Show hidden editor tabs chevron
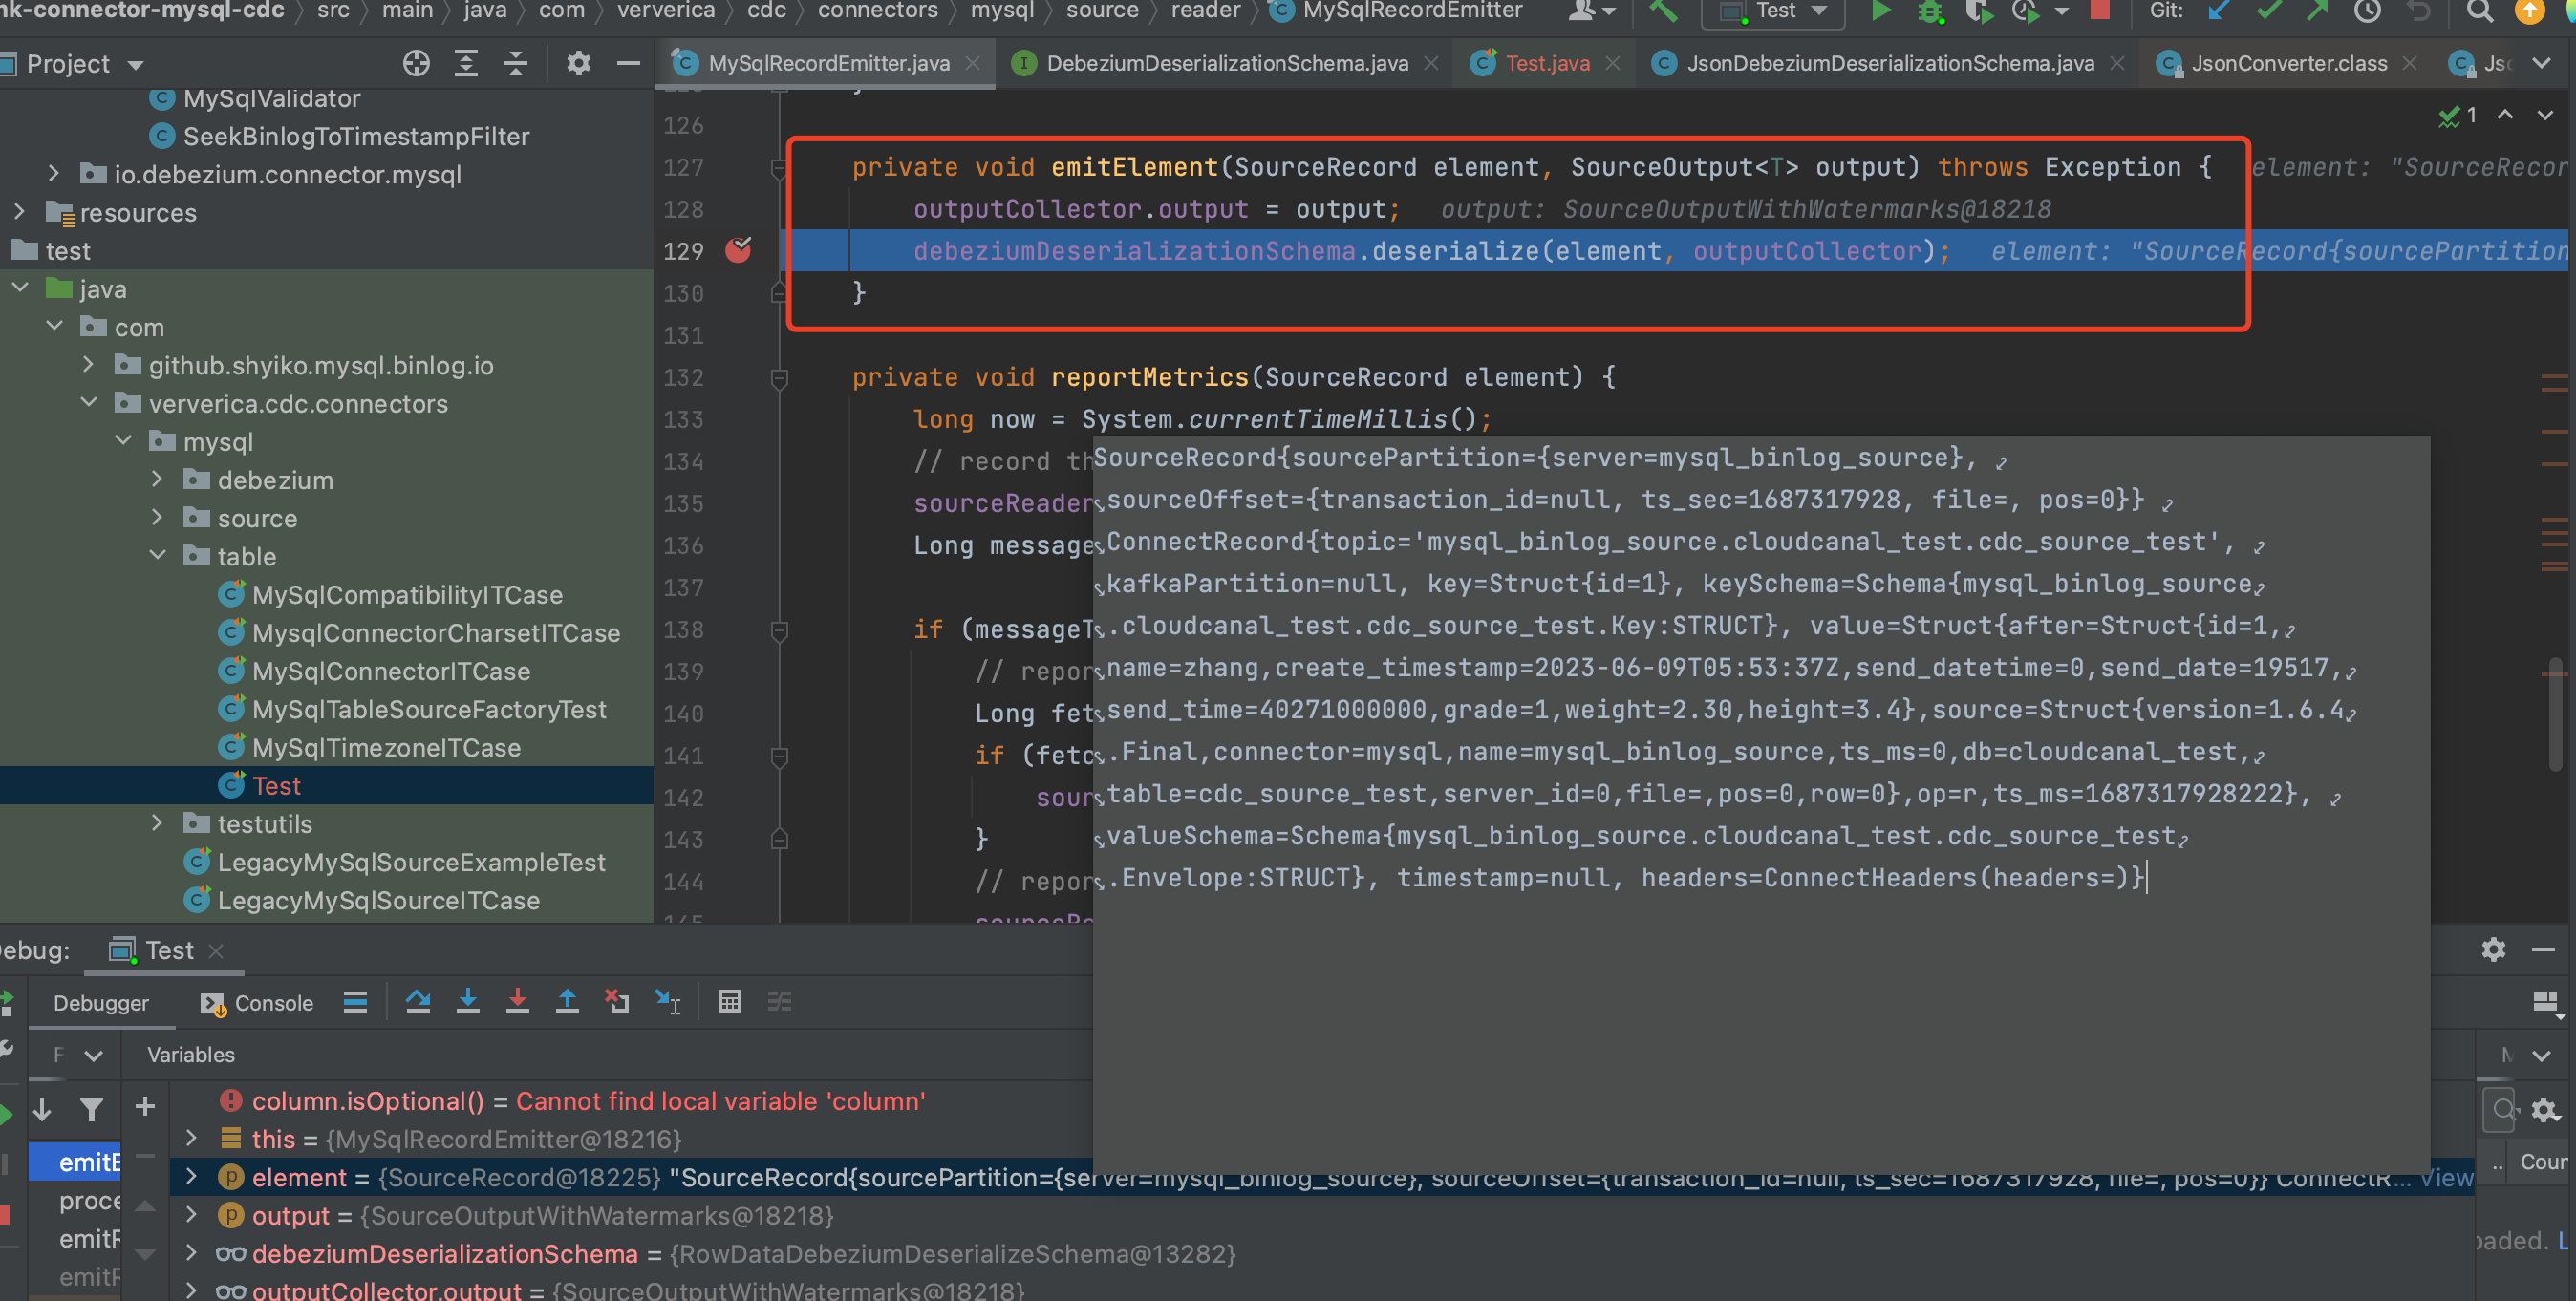Image resolution: width=2576 pixels, height=1301 pixels. 2541,63
